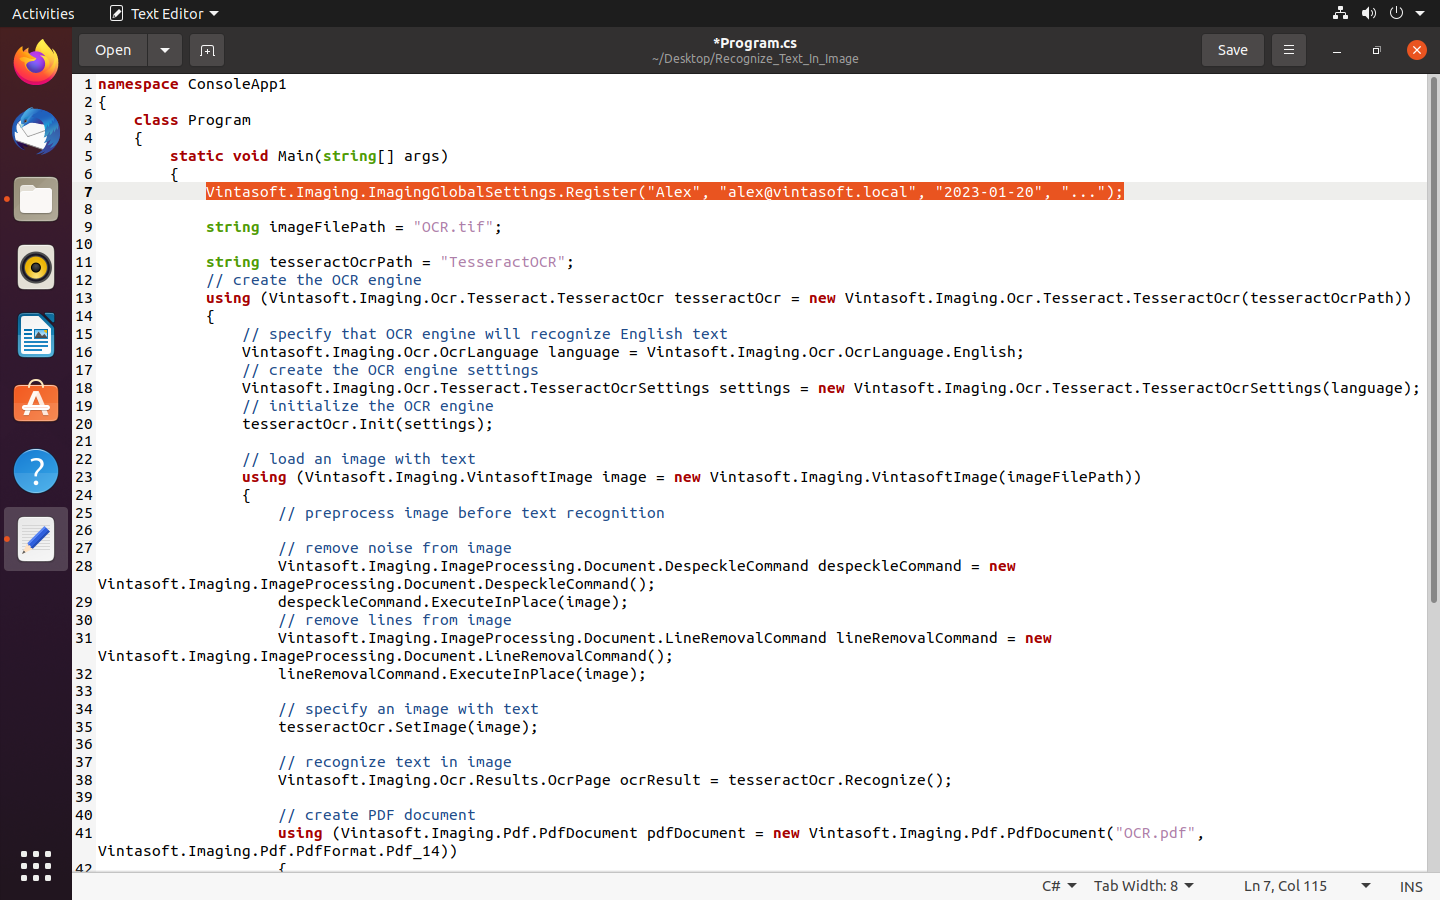The width and height of the screenshot is (1440, 900).
Task: Open the hamburger menu in the header bar
Action: 1288,50
